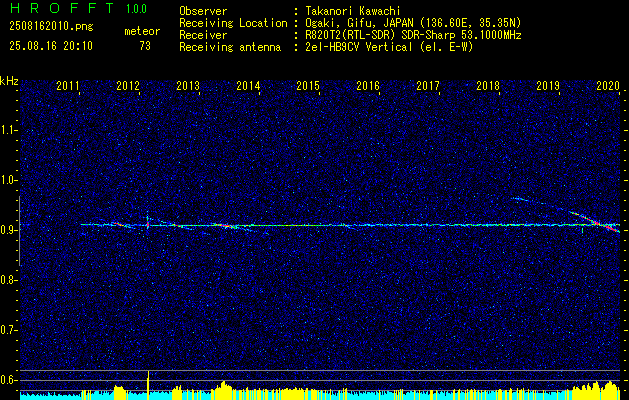This screenshot has width=629, height=400.
Task: Click the meteor label
Action: coord(142,31)
